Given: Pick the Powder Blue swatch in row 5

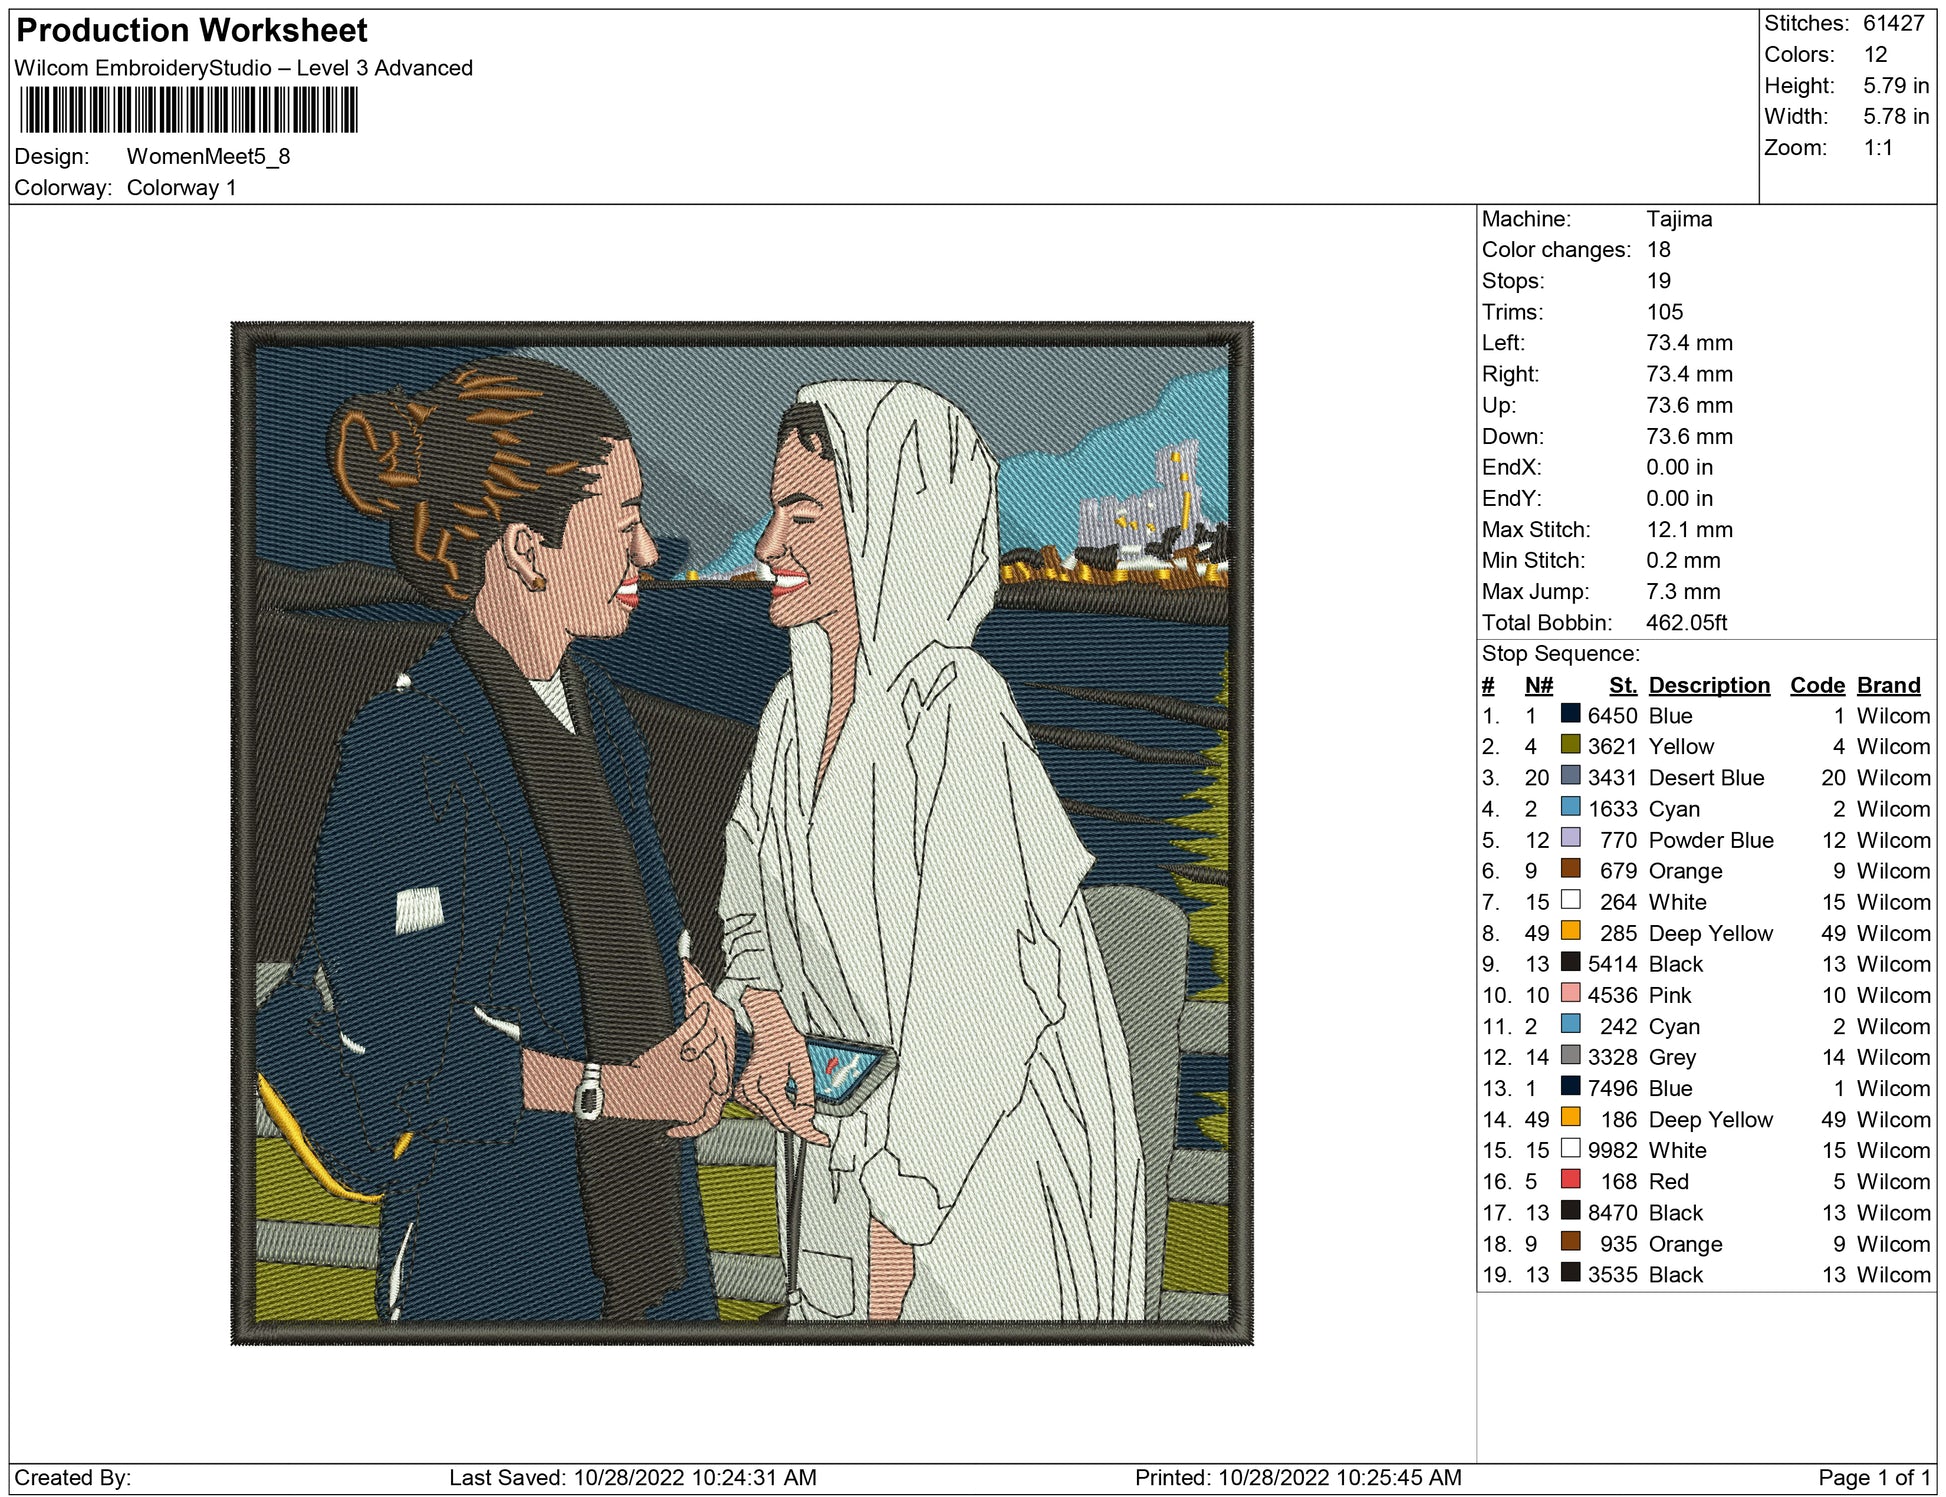Looking at the screenshot, I should pyautogui.click(x=1570, y=838).
